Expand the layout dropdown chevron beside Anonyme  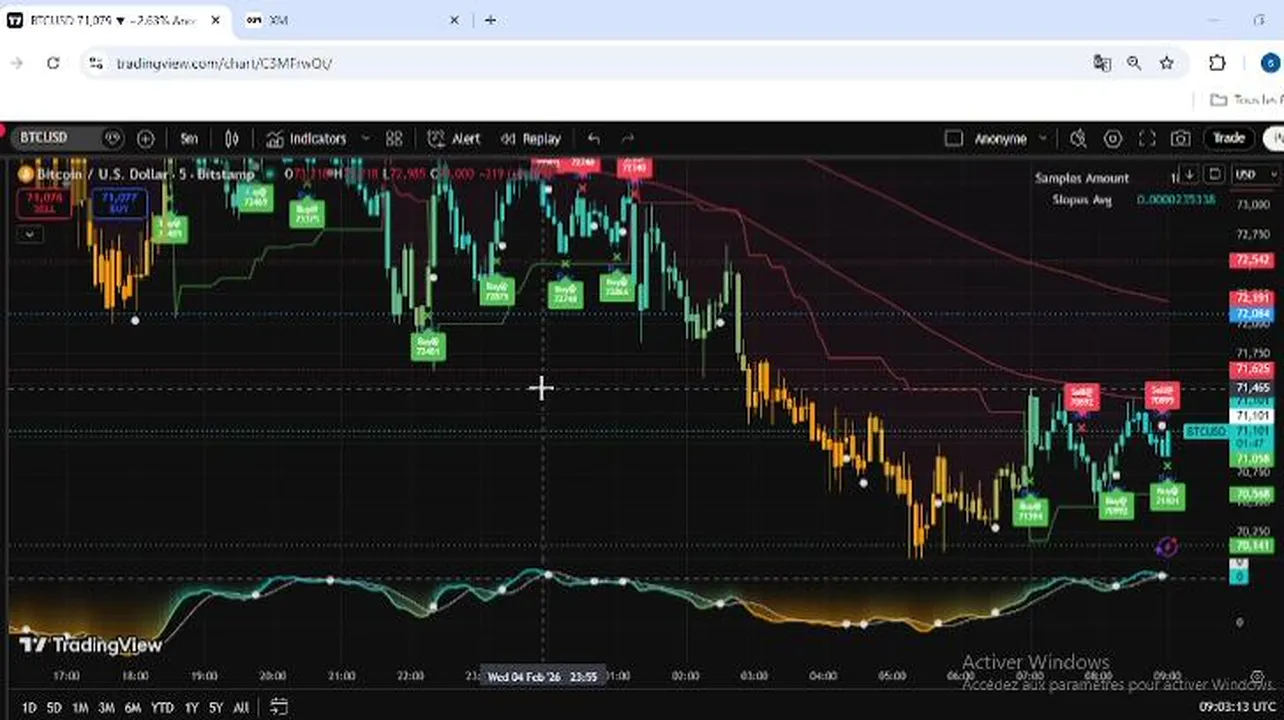click(1044, 139)
